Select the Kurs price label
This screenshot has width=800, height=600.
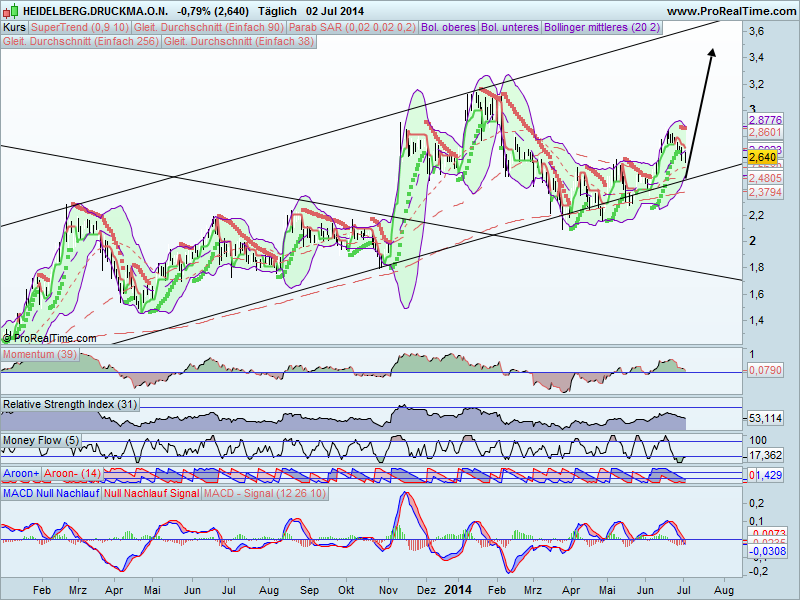pyautogui.click(x=14, y=28)
